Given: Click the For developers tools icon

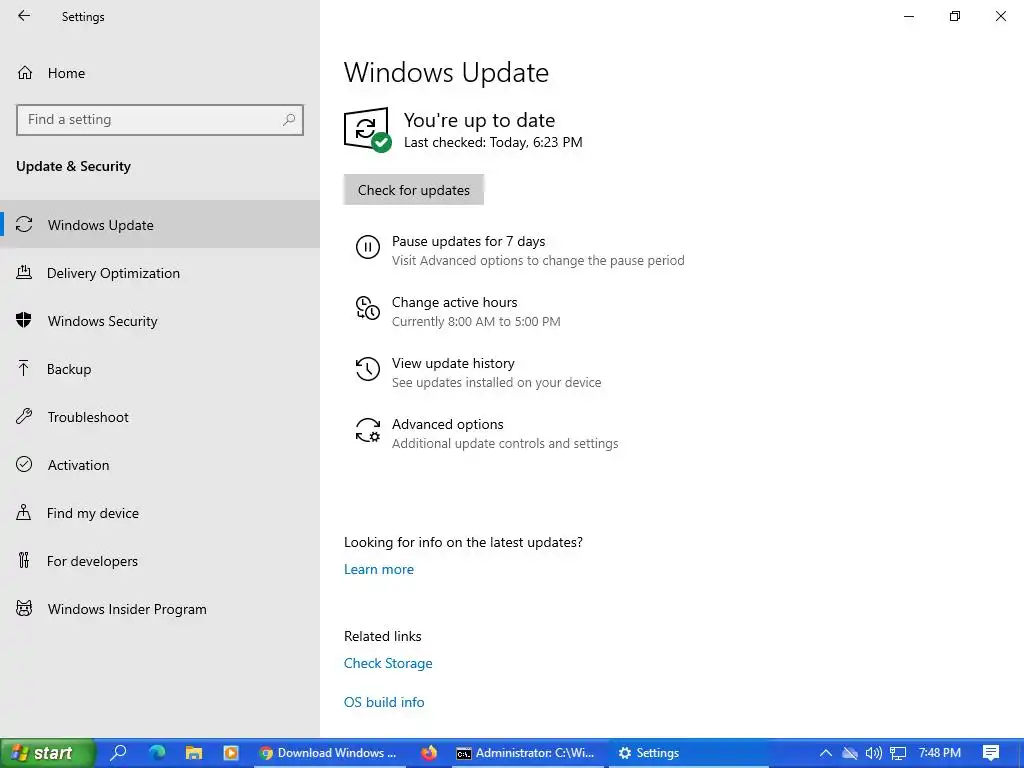Looking at the screenshot, I should tap(24, 560).
